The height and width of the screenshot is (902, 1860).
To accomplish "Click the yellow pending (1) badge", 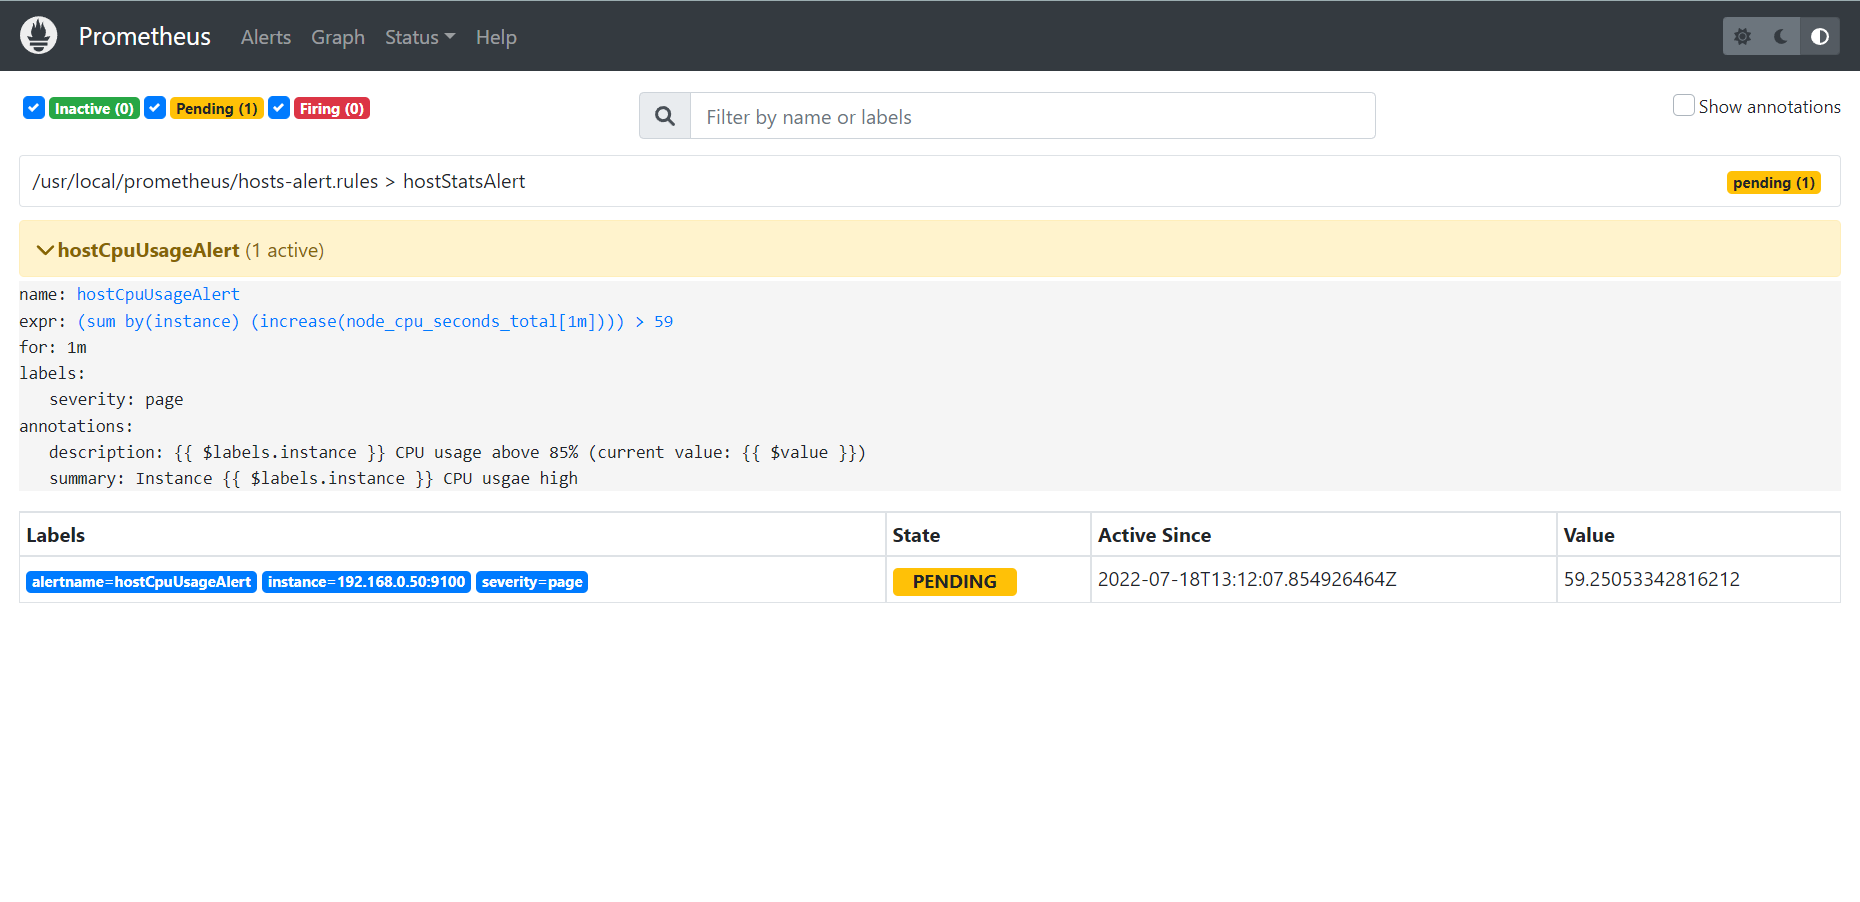I will click(1773, 183).
